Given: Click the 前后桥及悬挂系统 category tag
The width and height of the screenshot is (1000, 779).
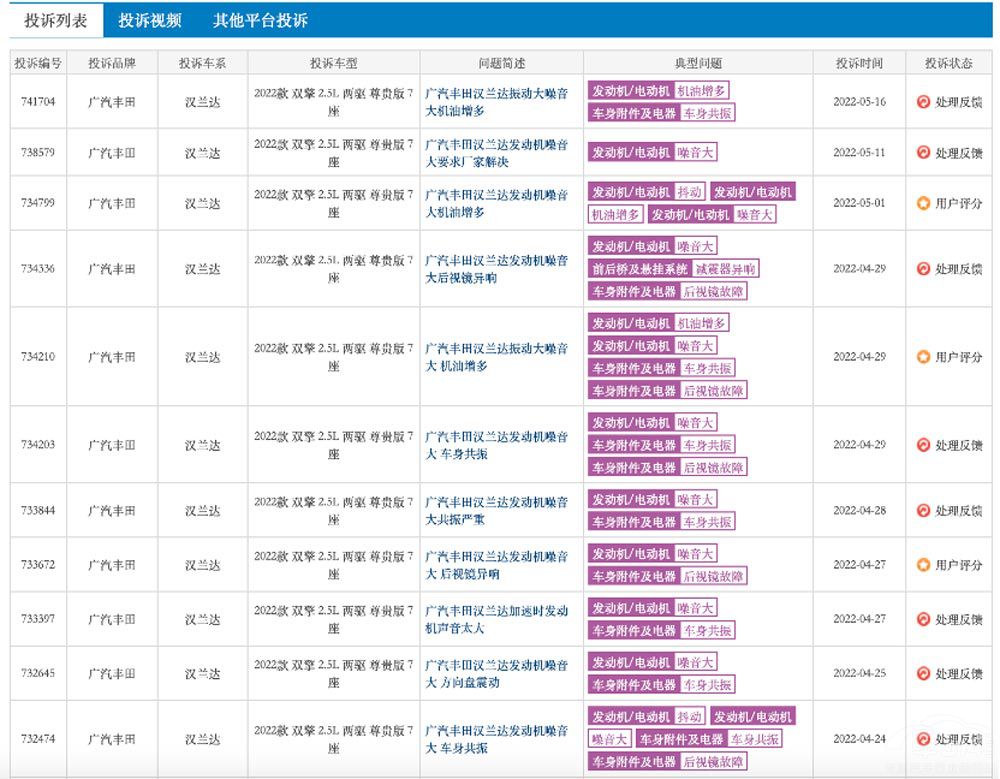Looking at the screenshot, I should (x=640, y=269).
